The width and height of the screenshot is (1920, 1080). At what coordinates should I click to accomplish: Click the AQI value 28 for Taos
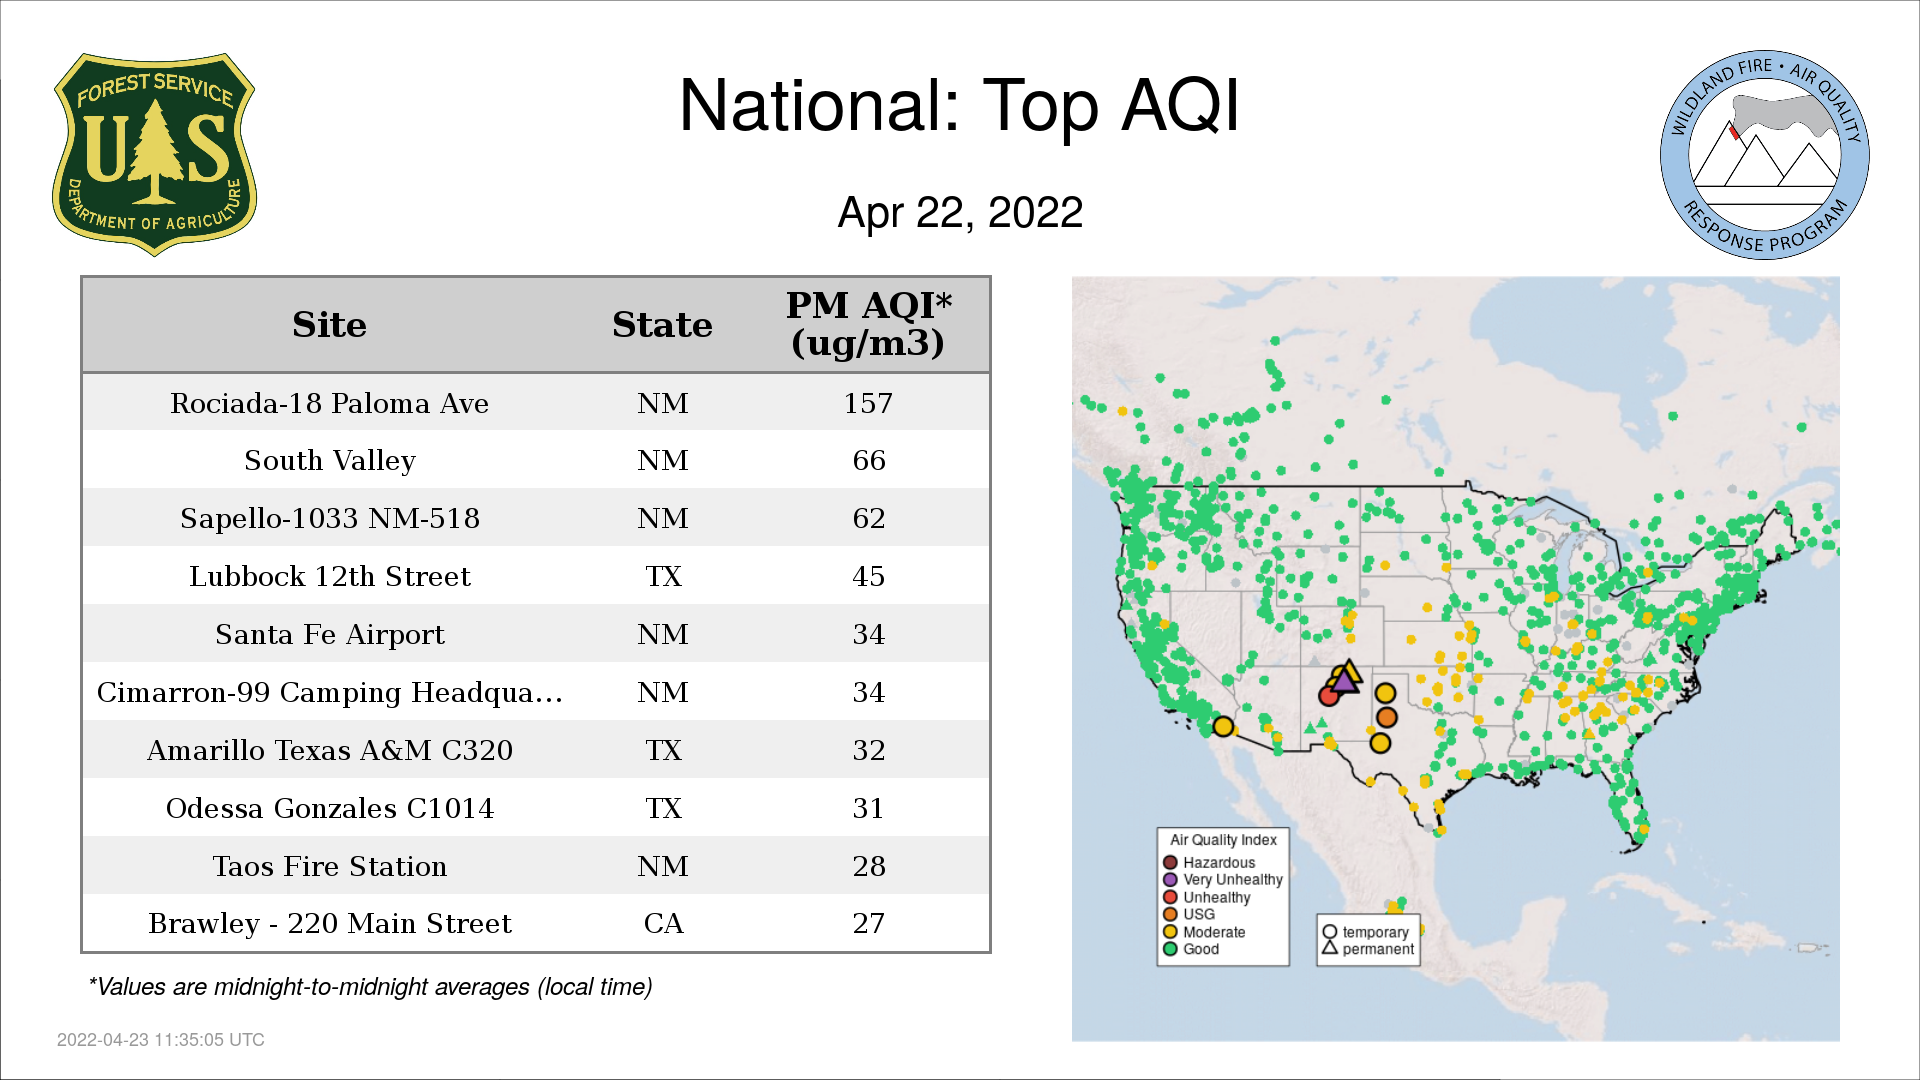click(x=869, y=866)
